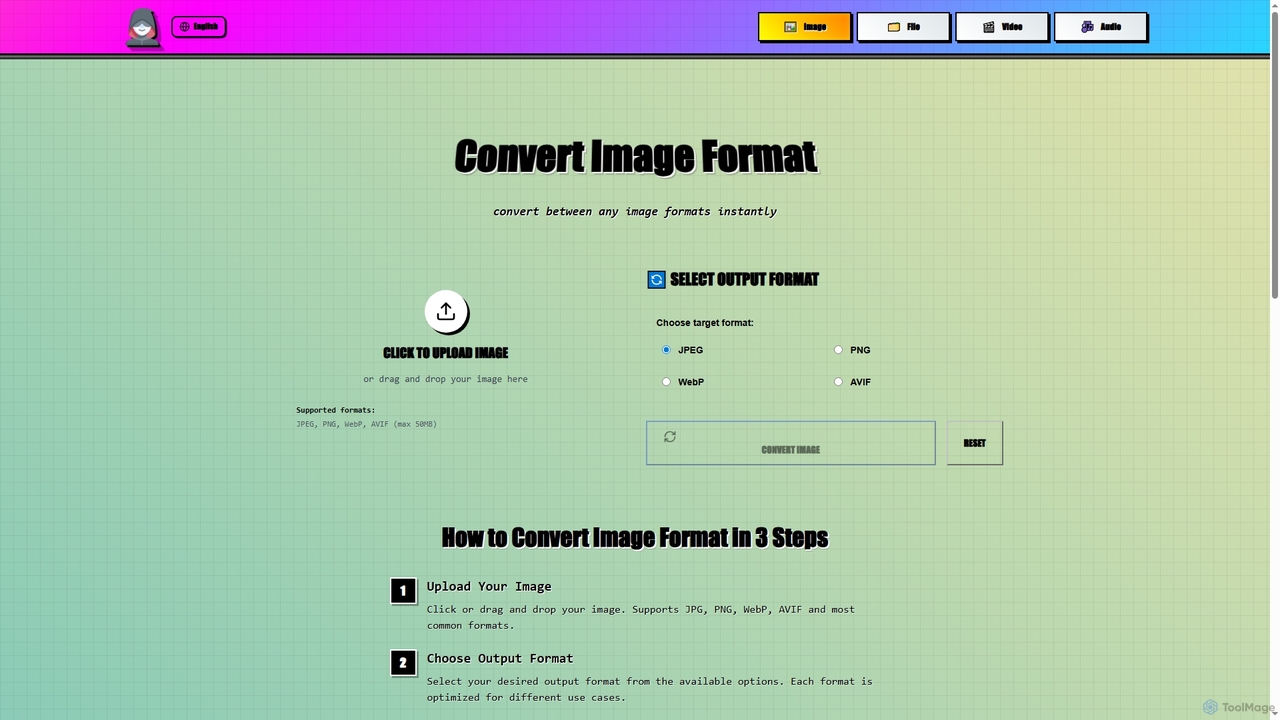Click 'JPEG, PNG, WebP, AVIF (max 50MB)' text
Screen dimensions: 1280x720
point(366,424)
